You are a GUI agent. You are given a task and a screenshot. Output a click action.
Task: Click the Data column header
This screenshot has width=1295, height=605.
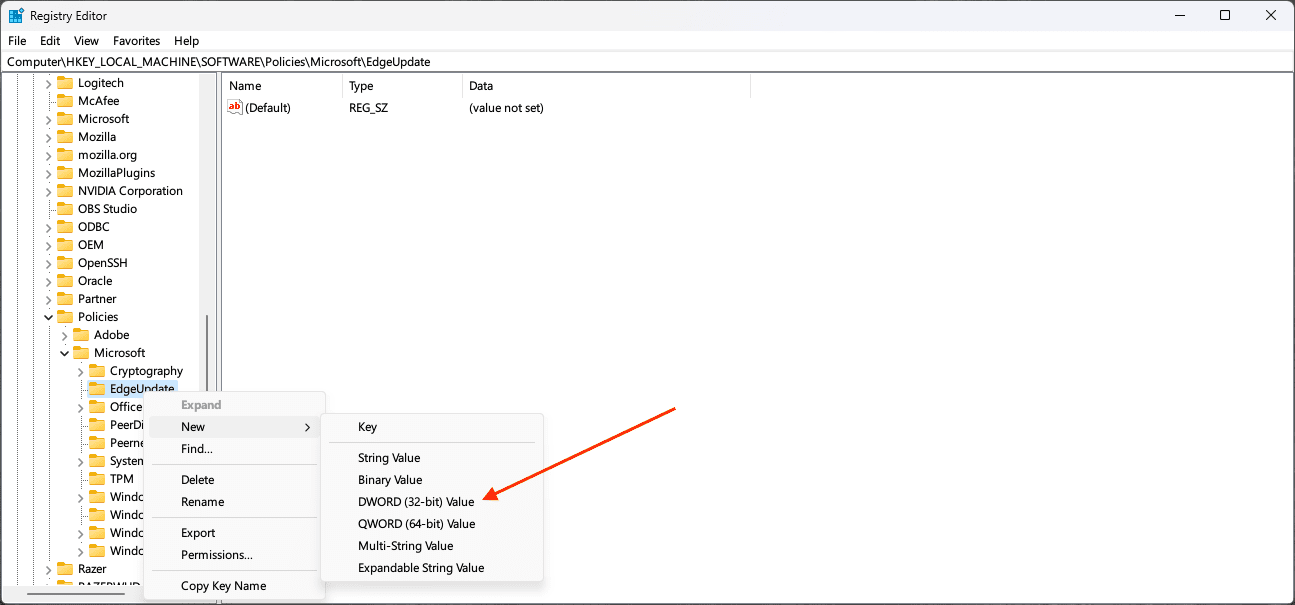tap(606, 86)
